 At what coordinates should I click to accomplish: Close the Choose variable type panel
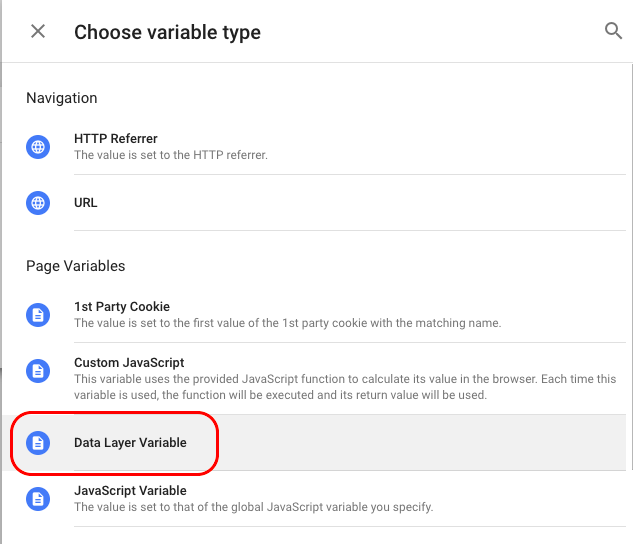[x=38, y=31]
